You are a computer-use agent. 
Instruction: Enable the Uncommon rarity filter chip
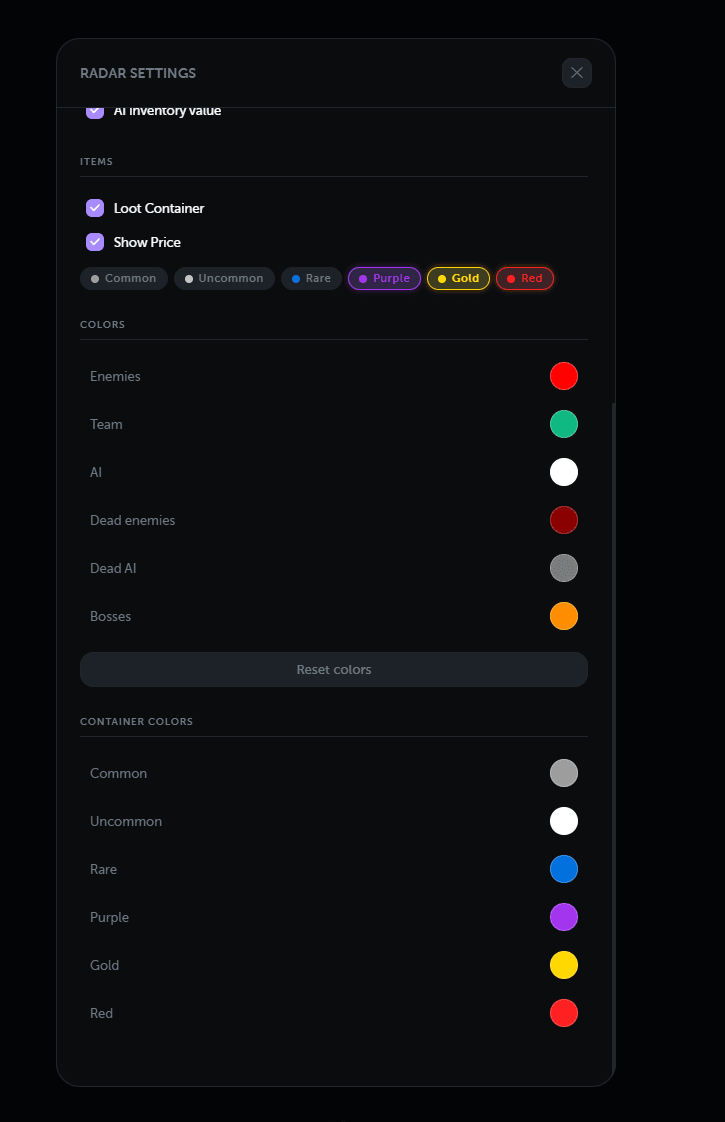click(x=224, y=278)
